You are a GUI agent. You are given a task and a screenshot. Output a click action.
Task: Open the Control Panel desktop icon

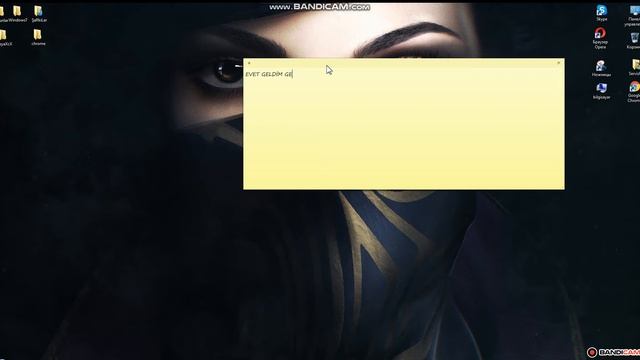pyautogui.click(x=634, y=15)
